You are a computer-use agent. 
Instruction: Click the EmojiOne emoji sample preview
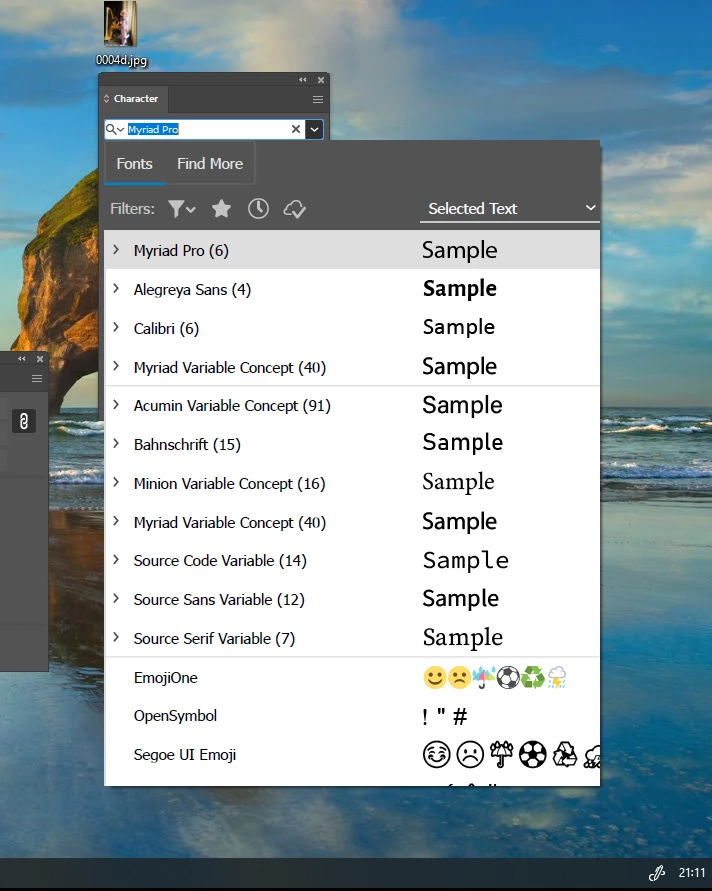495,677
